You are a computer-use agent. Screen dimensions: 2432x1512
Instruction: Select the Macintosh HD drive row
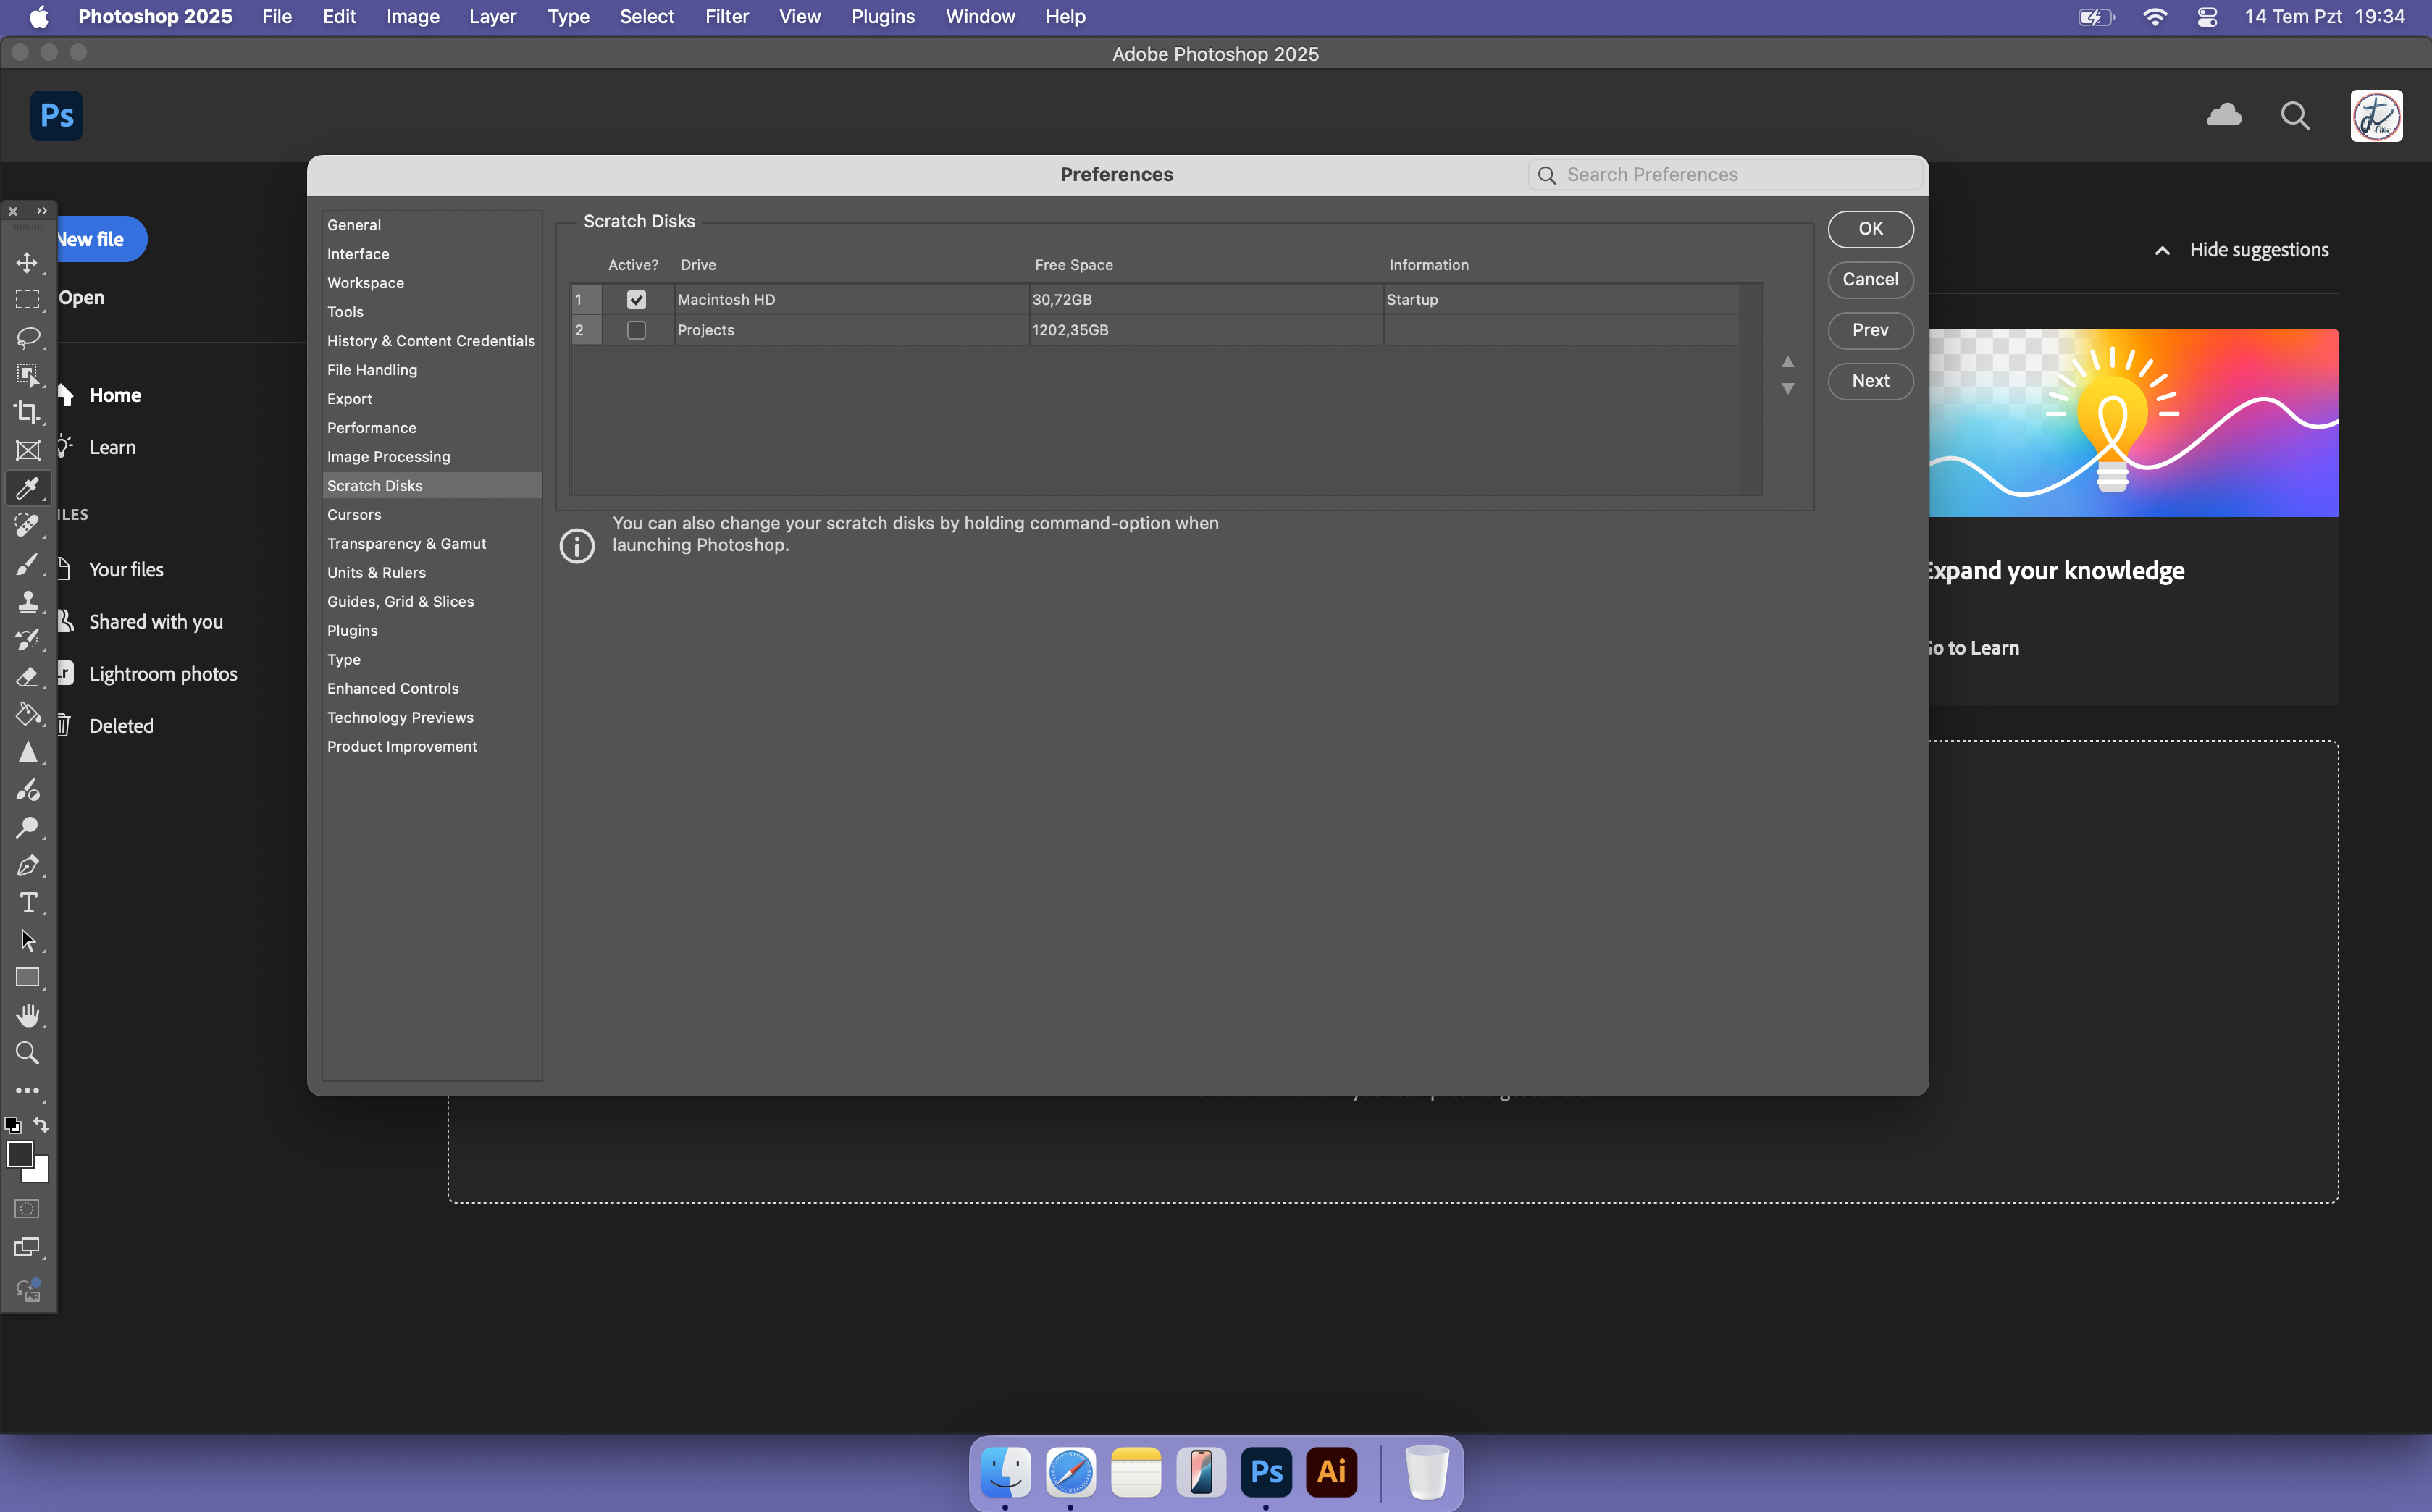coord(1154,300)
